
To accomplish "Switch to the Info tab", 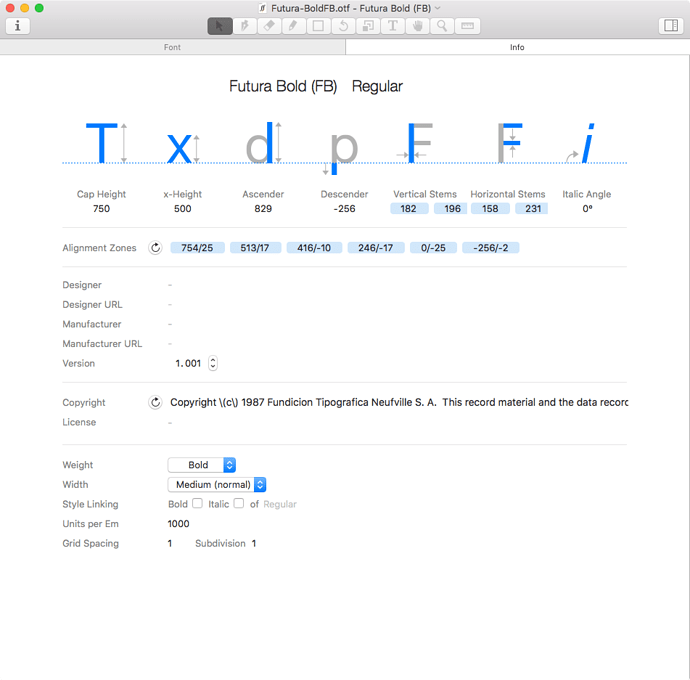I will click(518, 47).
